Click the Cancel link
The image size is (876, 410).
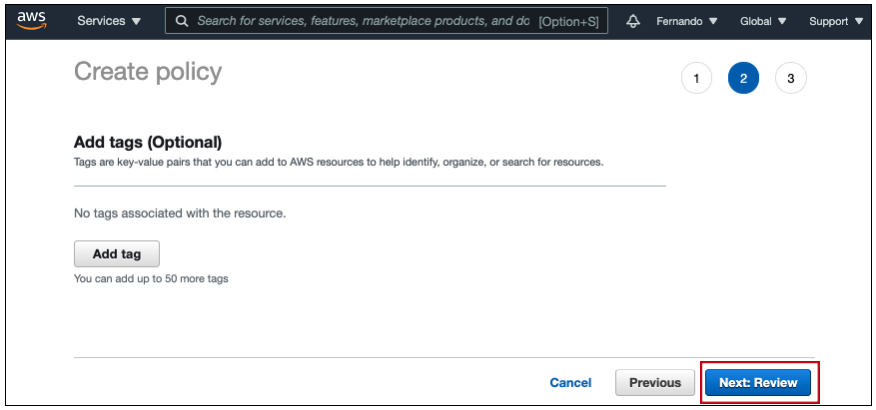570,383
